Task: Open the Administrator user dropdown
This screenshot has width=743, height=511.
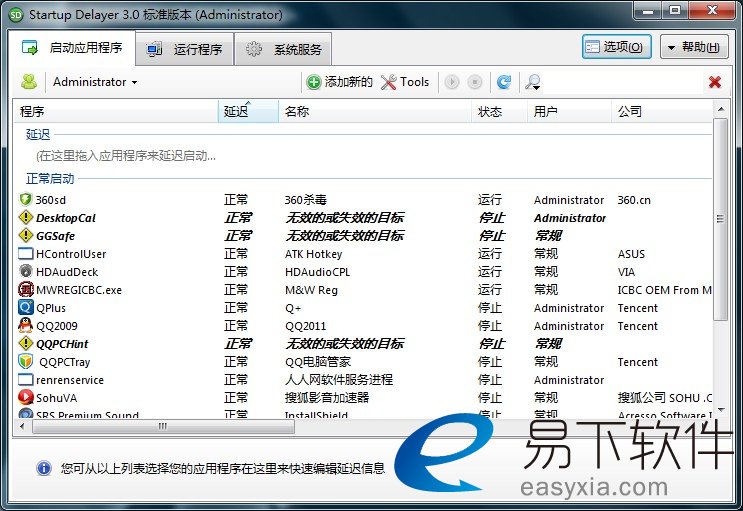Action: 95,82
